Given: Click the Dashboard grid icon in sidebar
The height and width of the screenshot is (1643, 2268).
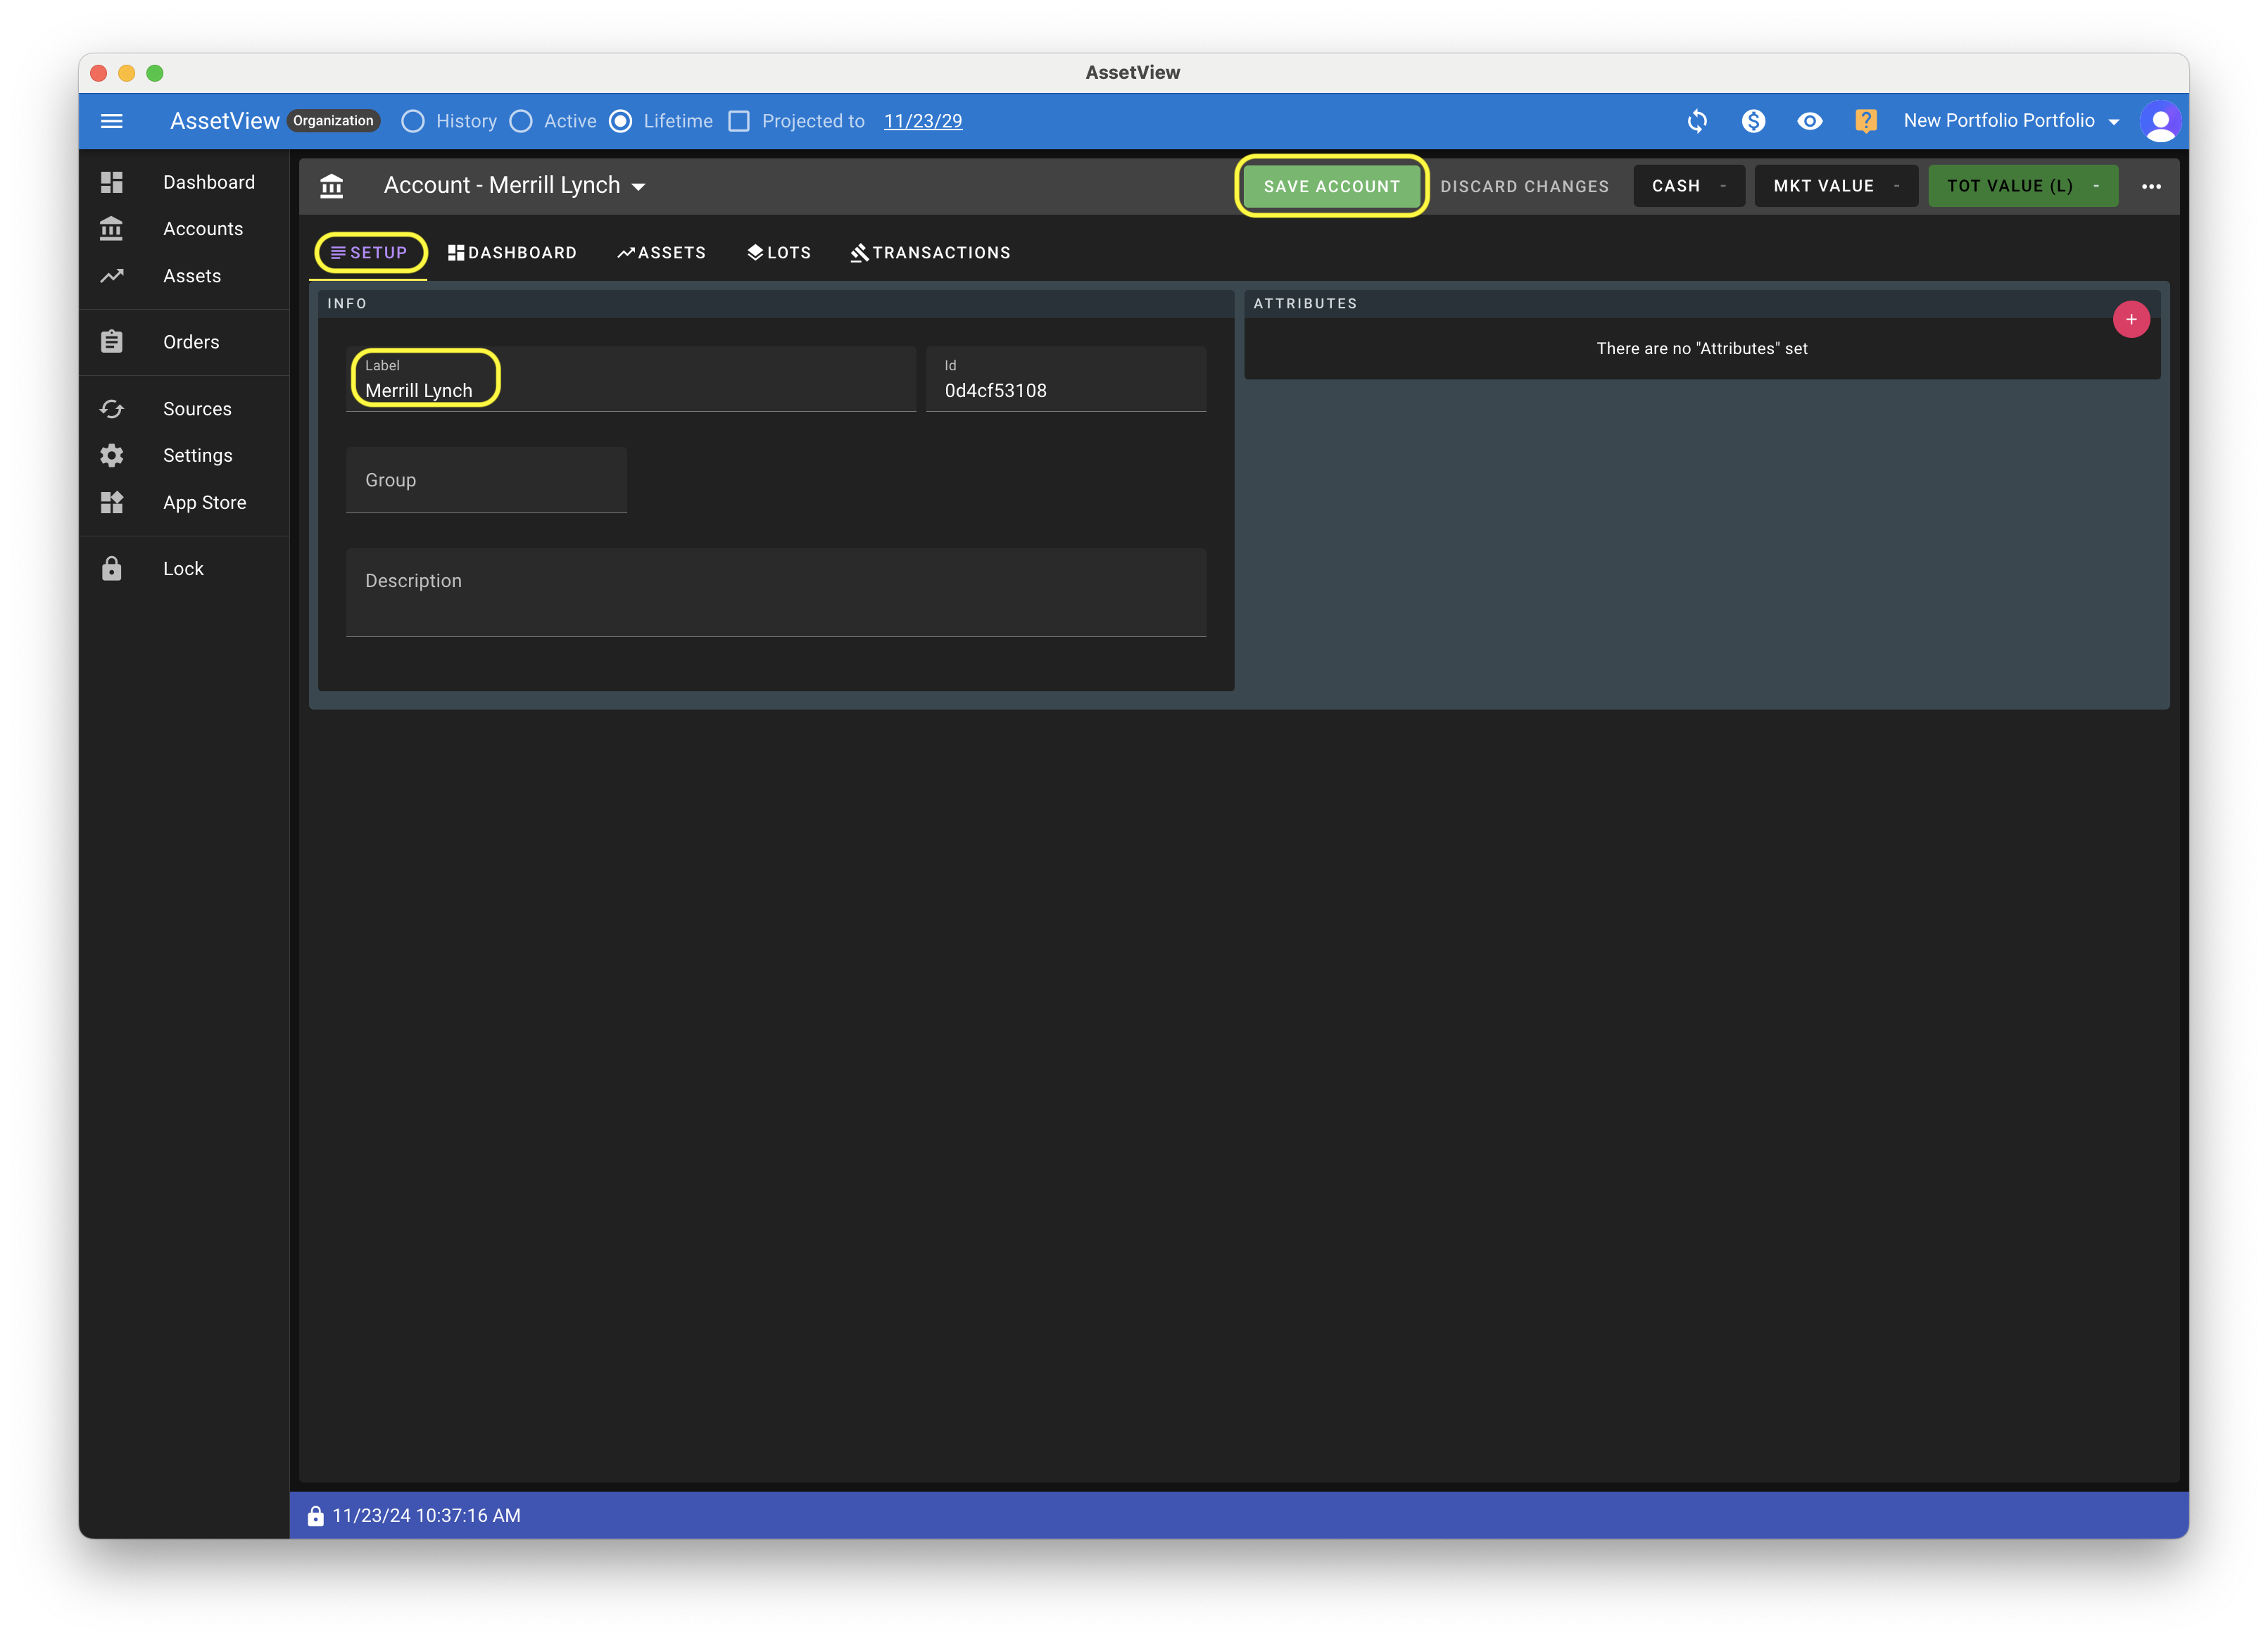Looking at the screenshot, I should click(112, 182).
